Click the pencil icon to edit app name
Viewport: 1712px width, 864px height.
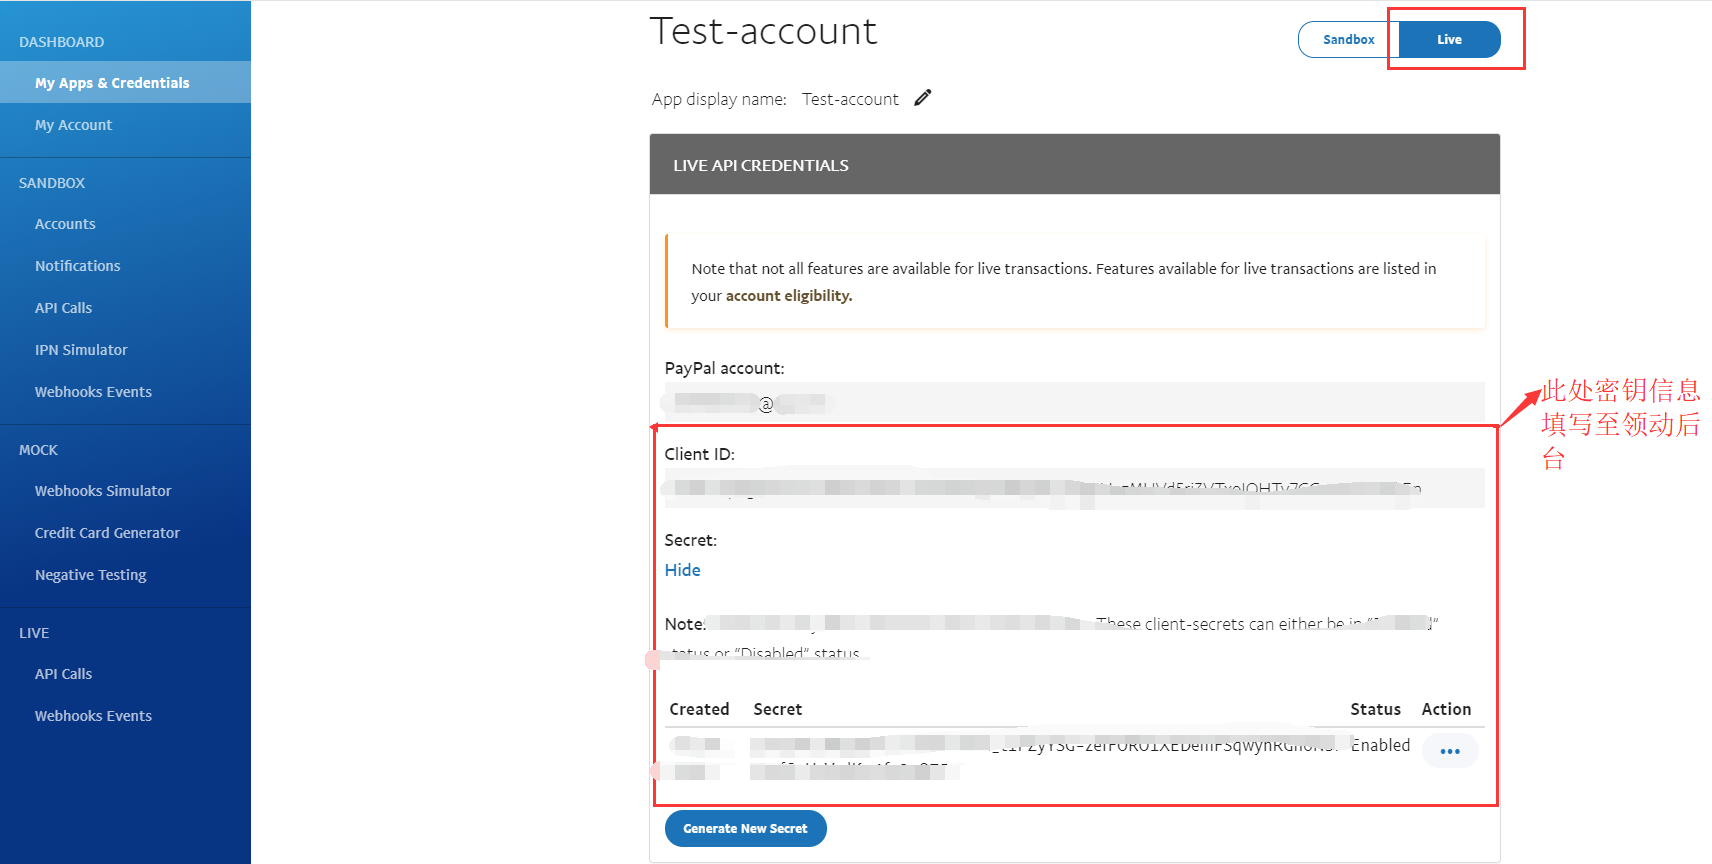pos(922,98)
